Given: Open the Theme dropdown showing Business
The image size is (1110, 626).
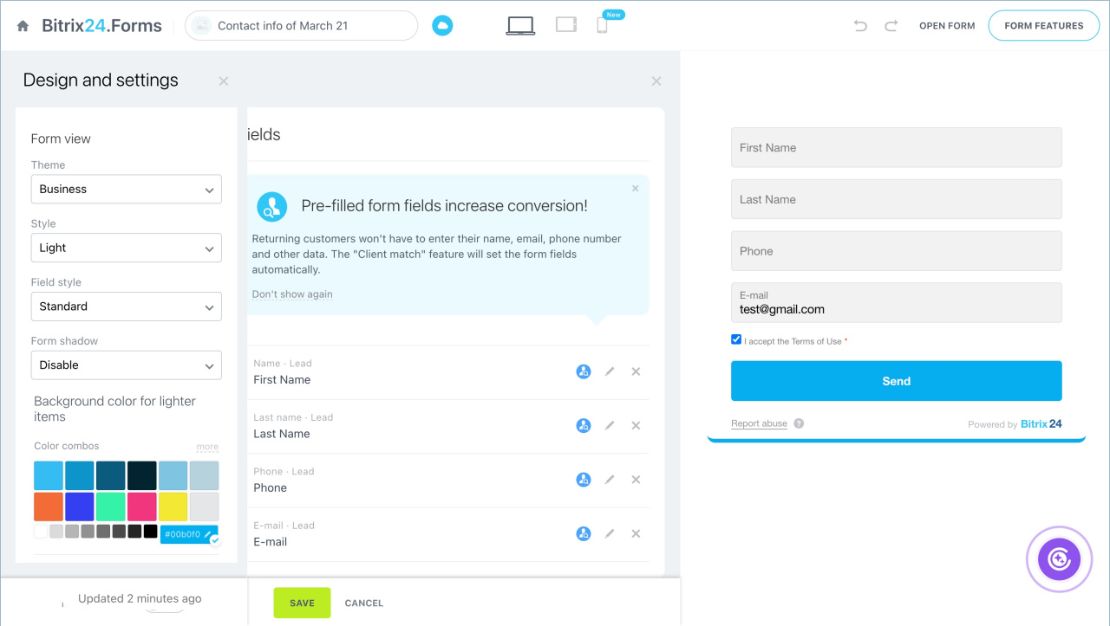Looking at the screenshot, I should tap(126, 189).
